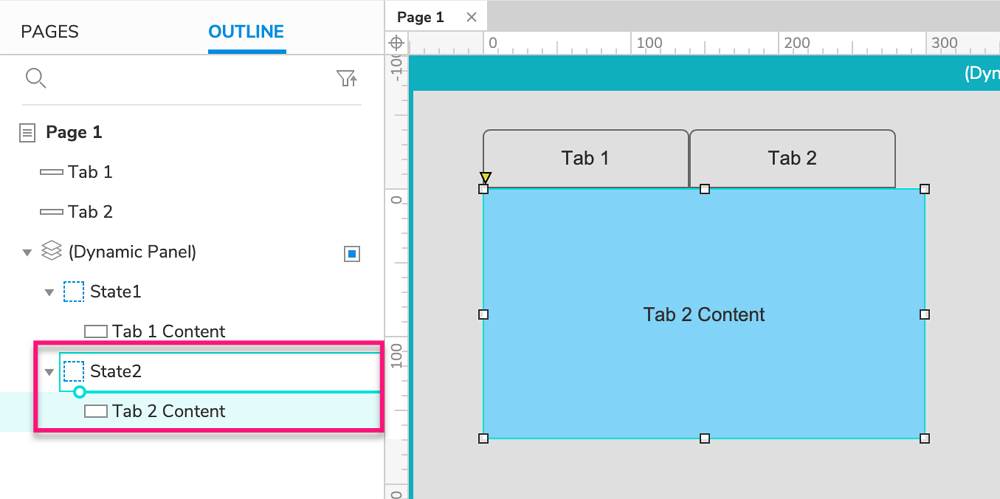Select the Tab 2 outline item
Viewport: 1000px width, 499px height.
pos(90,212)
